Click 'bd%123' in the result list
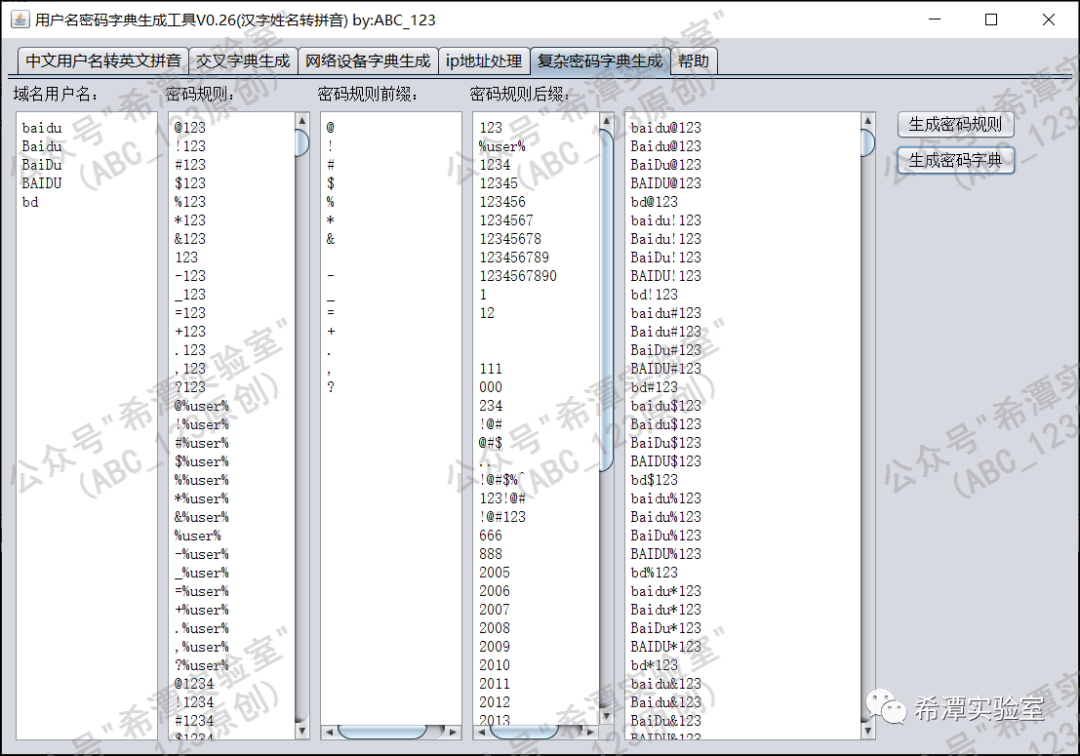 tap(654, 573)
